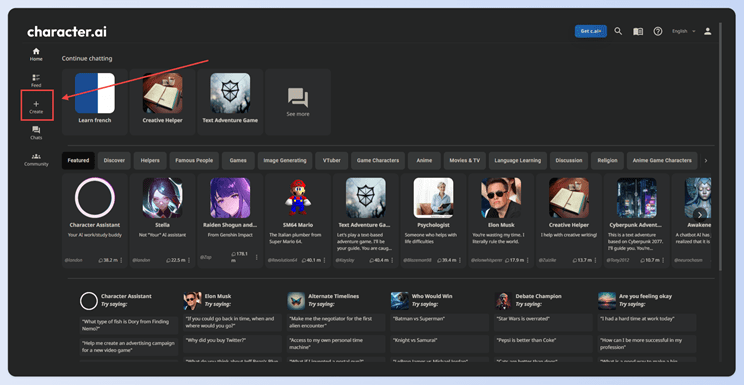Open the book guide icon
Image resolution: width=744 pixels, height=385 pixels.
(638, 31)
